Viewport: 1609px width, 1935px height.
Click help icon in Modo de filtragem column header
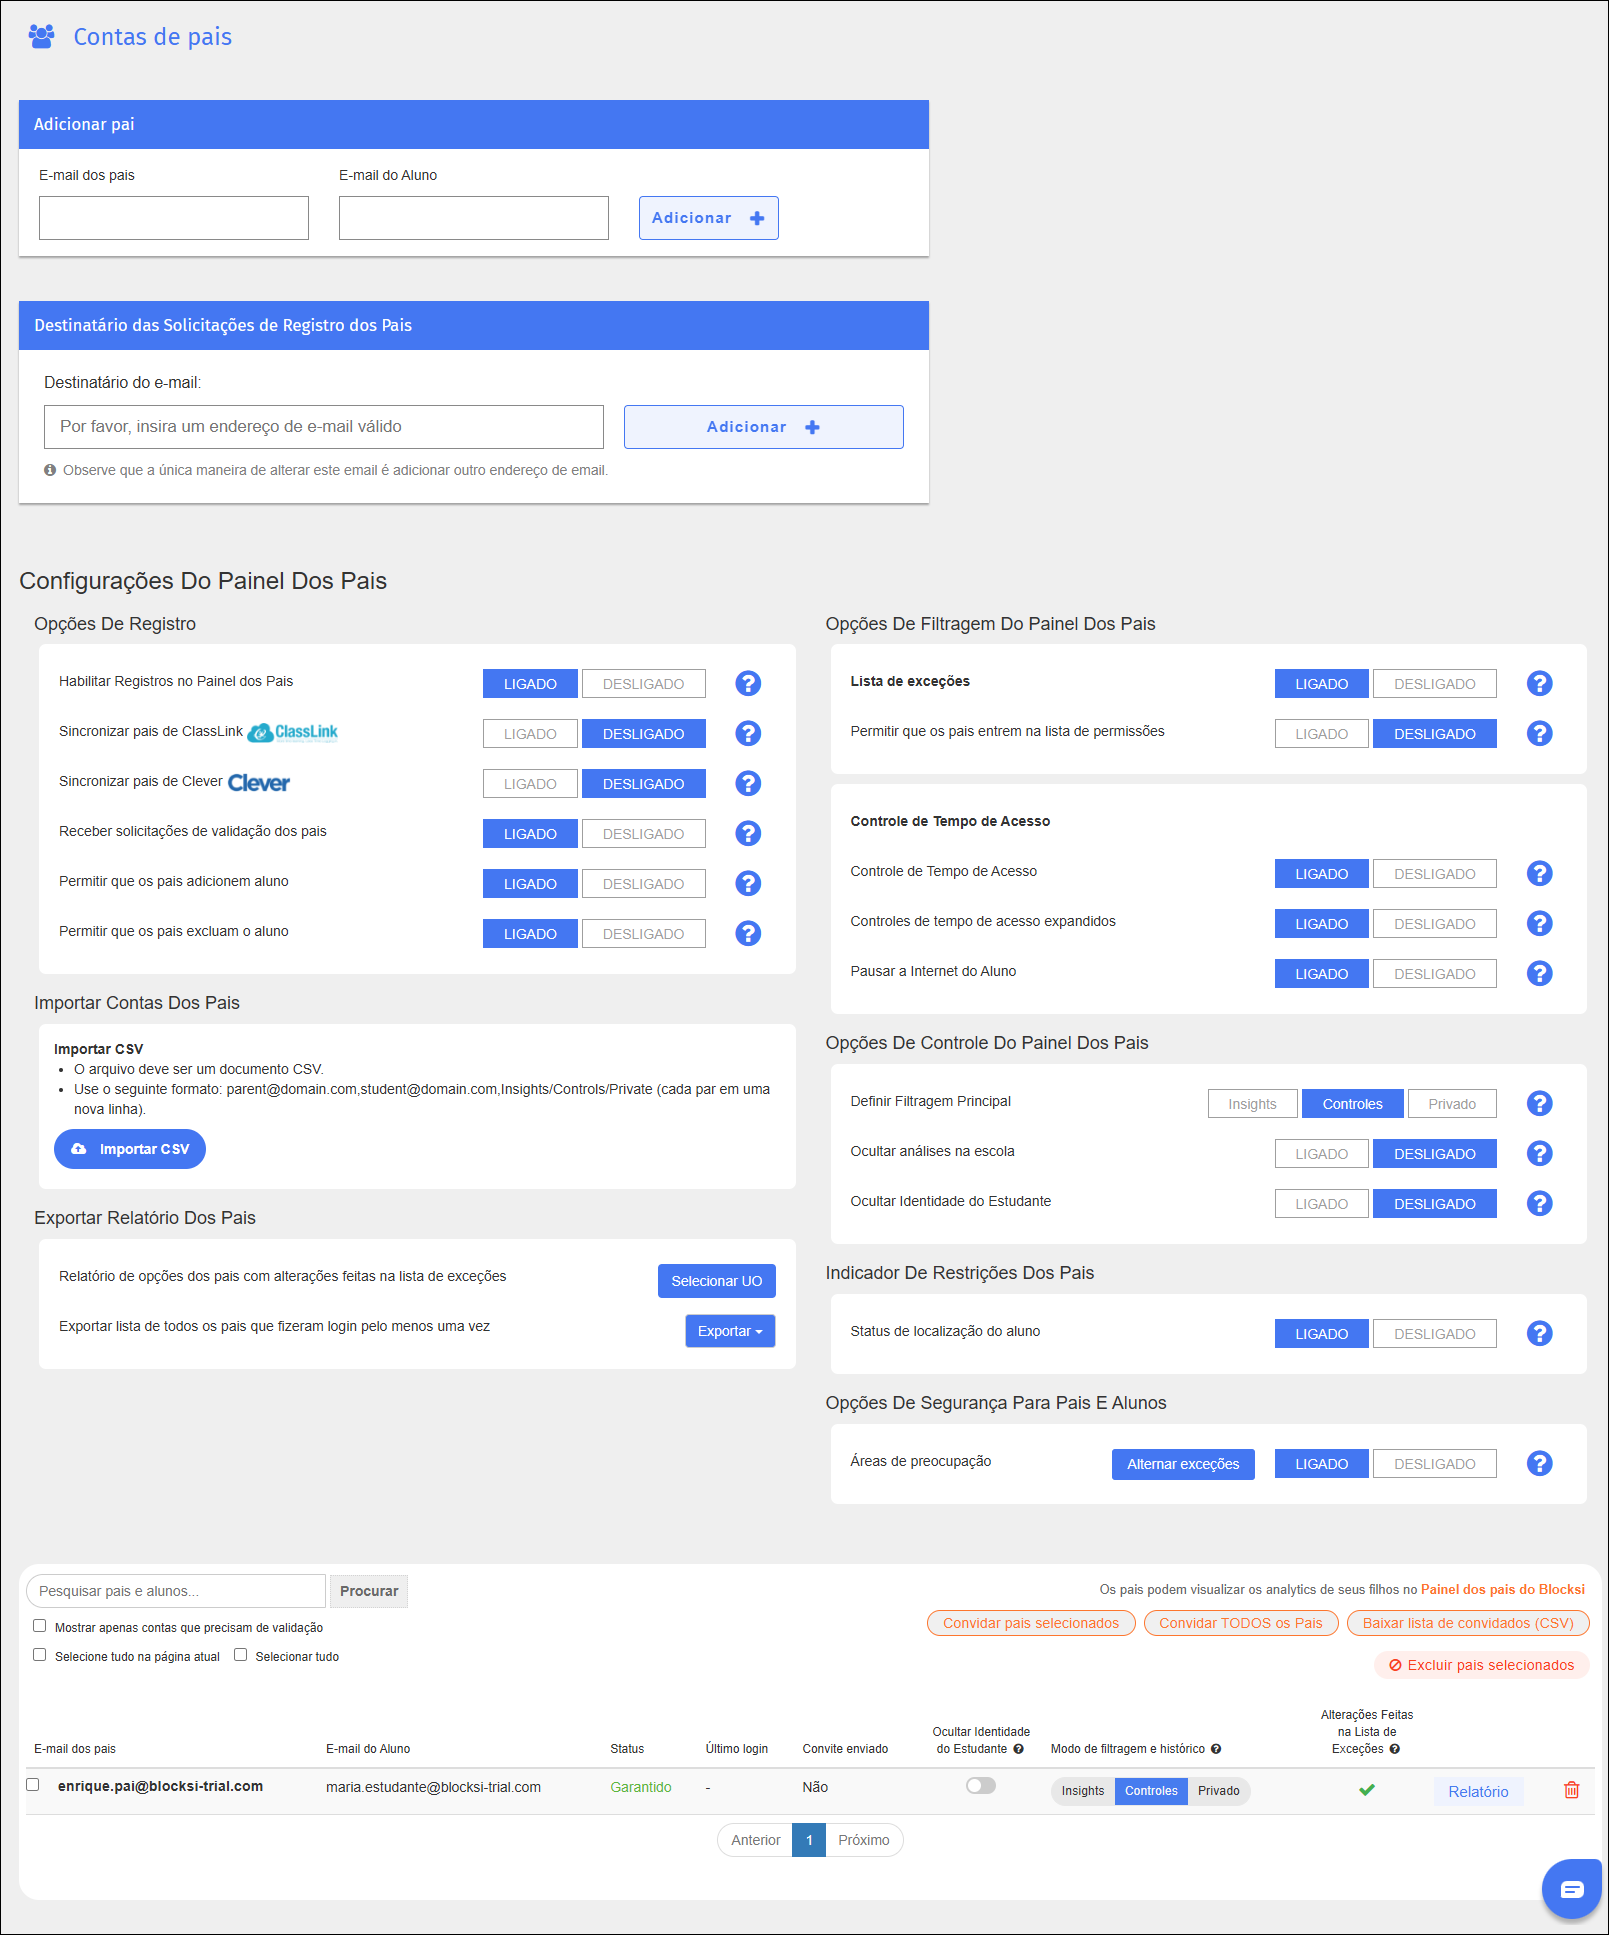[x=1216, y=1749]
